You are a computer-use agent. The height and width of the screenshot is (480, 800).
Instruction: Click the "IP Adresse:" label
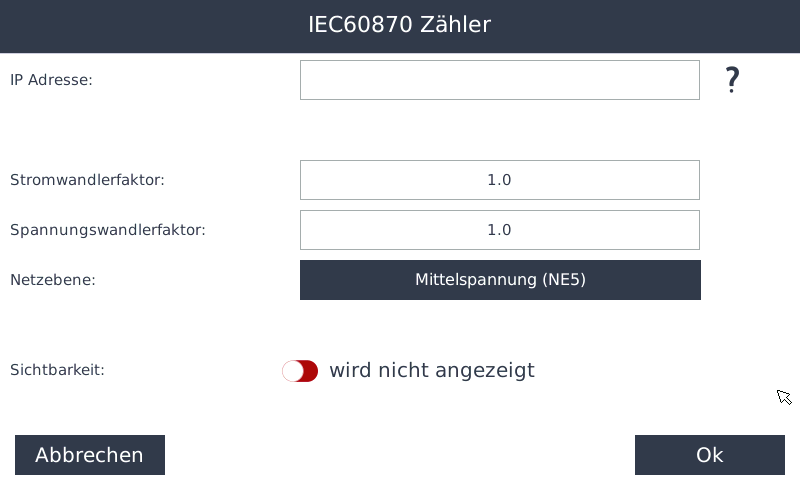click(x=51, y=80)
